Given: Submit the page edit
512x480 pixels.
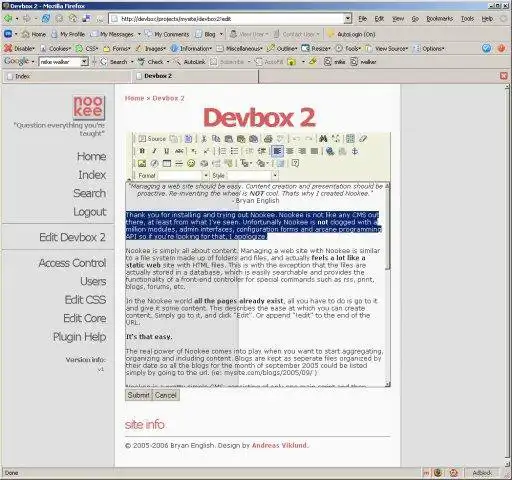Looking at the screenshot, I should pos(138,395).
